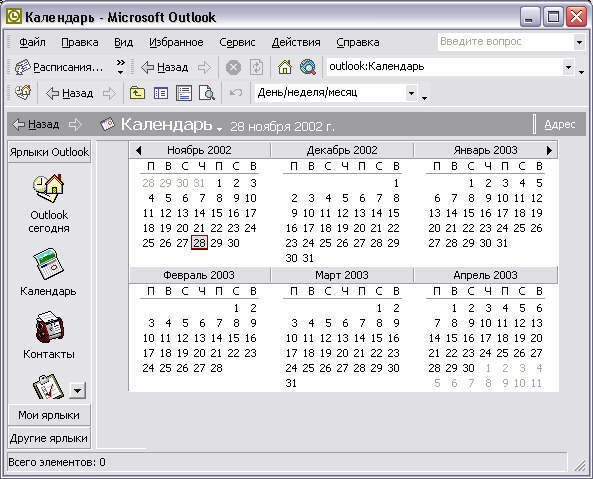Open the outlook:Календарь address dropdown arrow
Viewport: 593px width, 479px height.
point(568,67)
